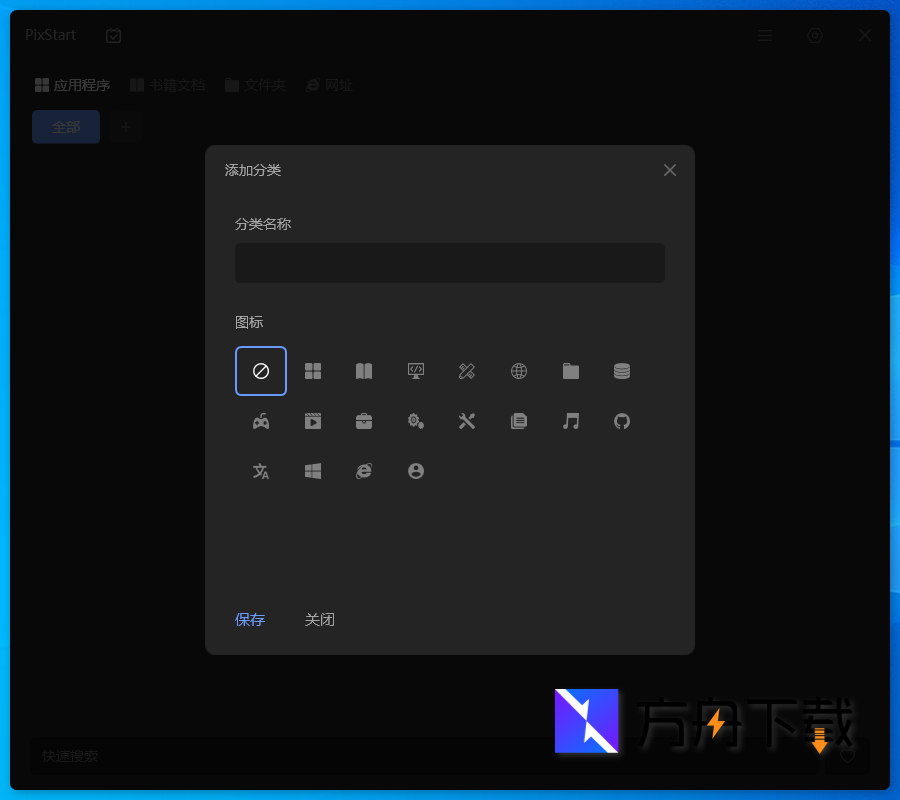Viewport: 900px width, 800px height.
Task: Open the 书籍文档 tab
Action: click(x=168, y=85)
